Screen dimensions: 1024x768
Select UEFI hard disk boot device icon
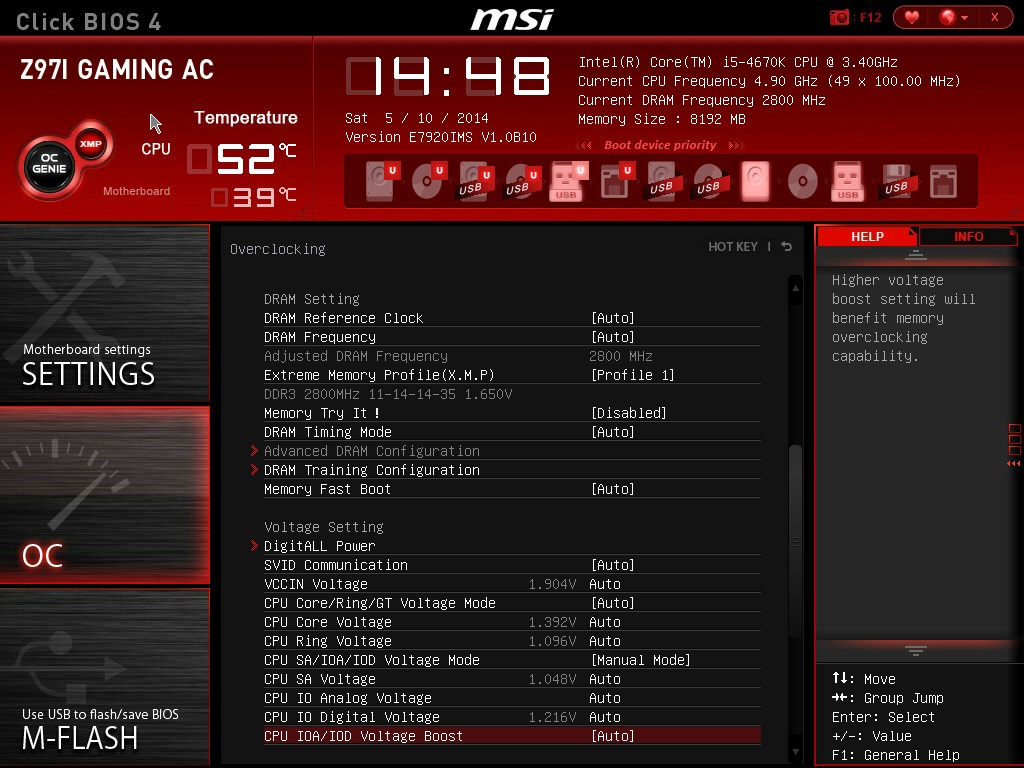click(381, 180)
